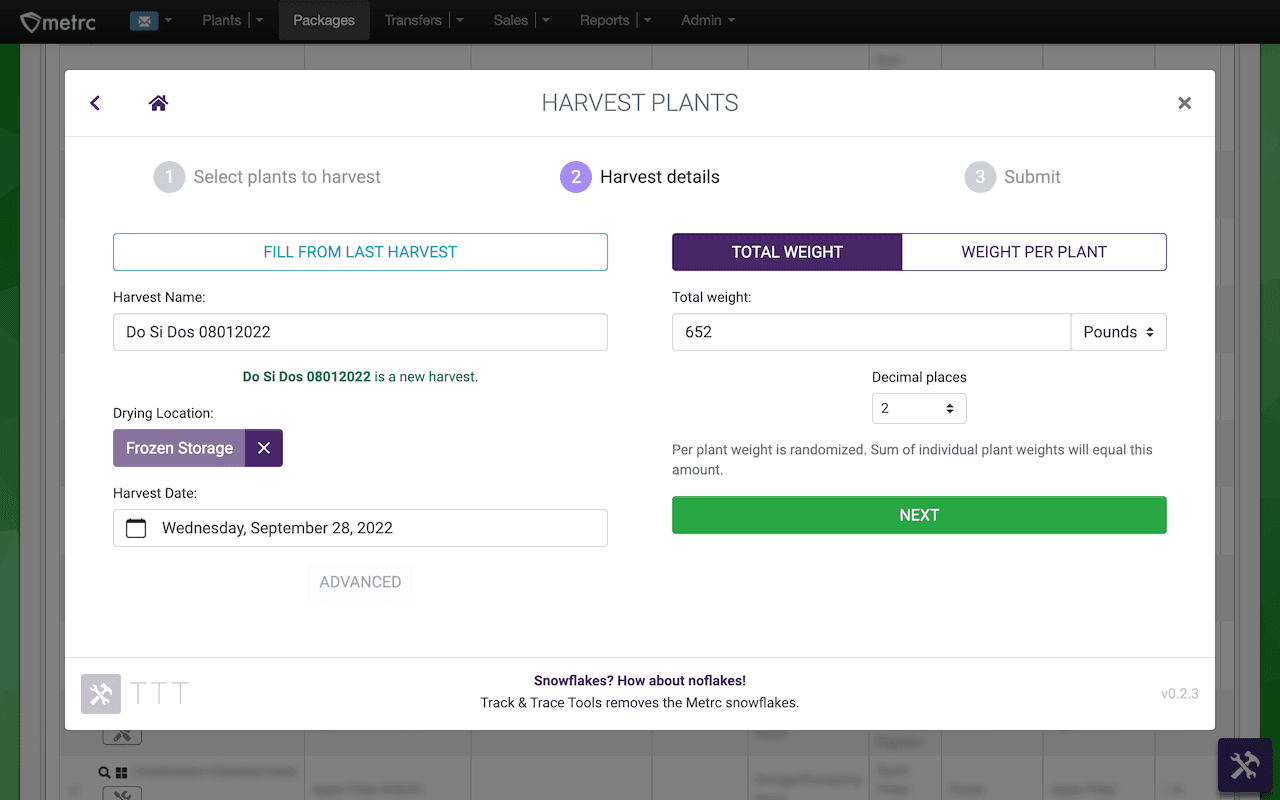Switch to Weight Per Plant mode
Screen dimensions: 1280x800
pyautogui.click(x=1034, y=252)
